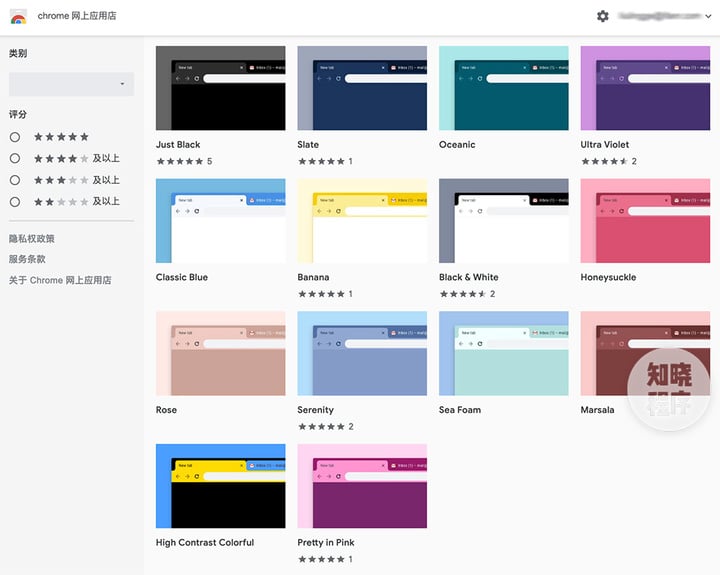The image size is (720, 575).
Task: Click the Sea Foam title text
Action: pos(460,410)
